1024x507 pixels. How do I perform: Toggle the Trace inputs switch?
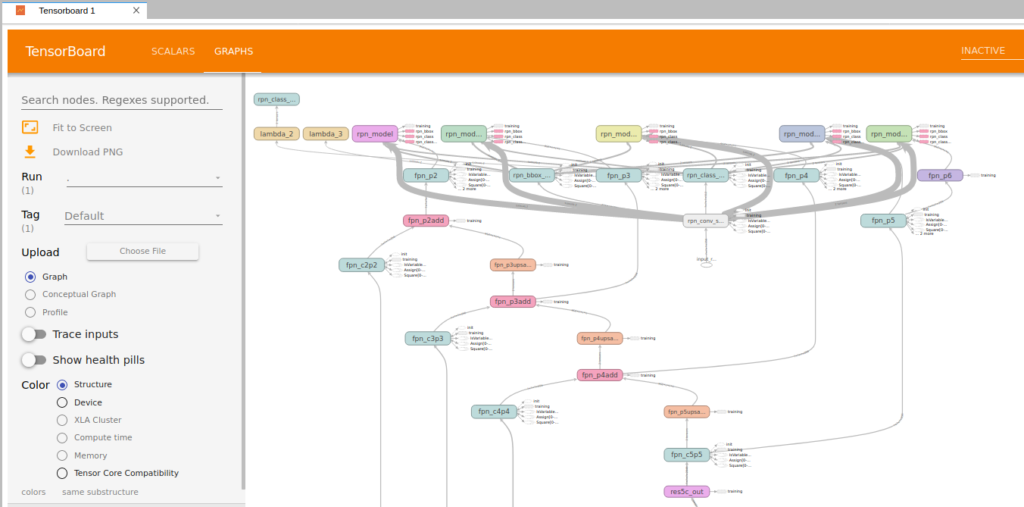(33, 334)
